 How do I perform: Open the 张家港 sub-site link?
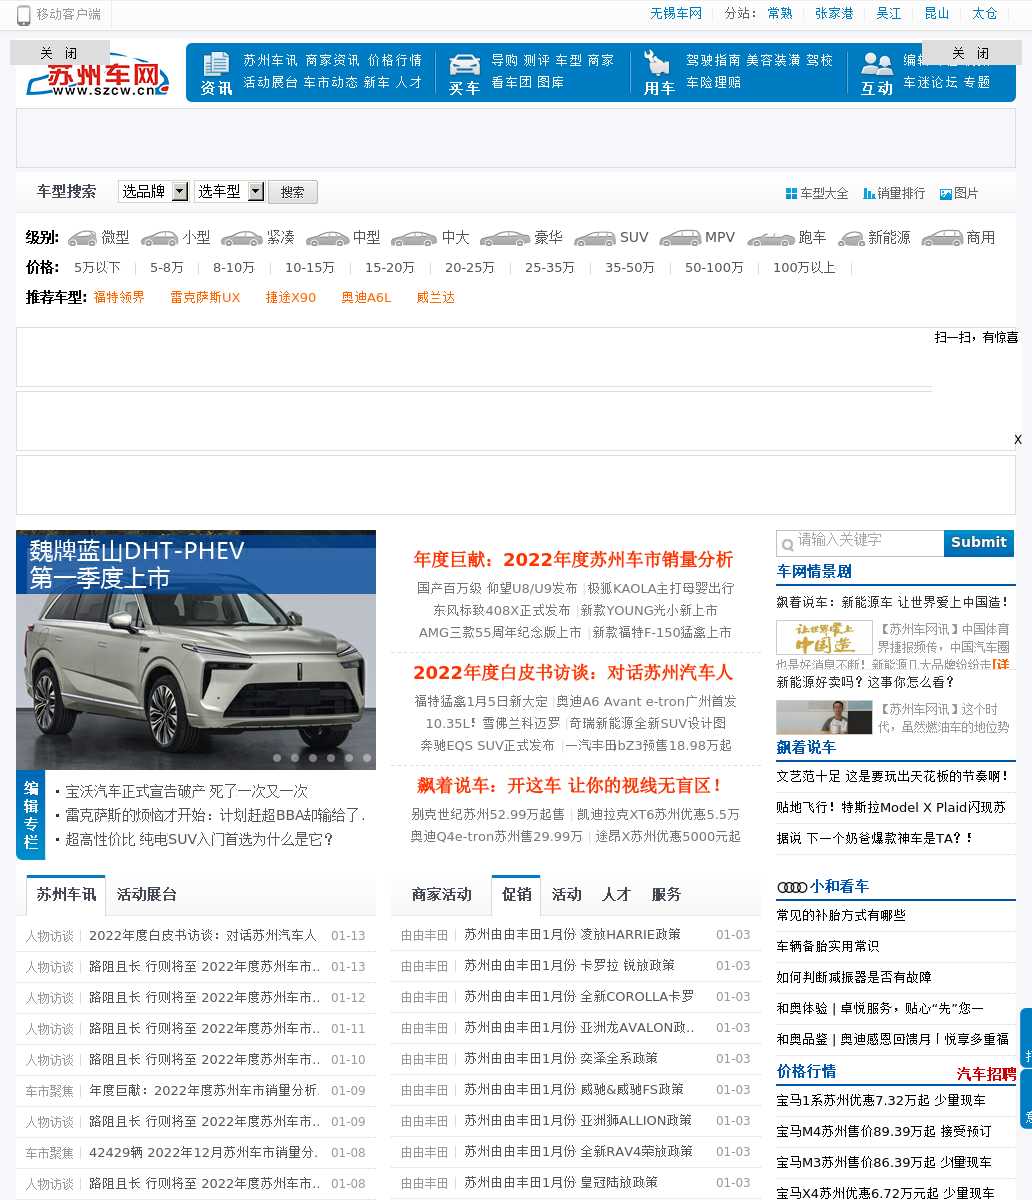[x=834, y=14]
